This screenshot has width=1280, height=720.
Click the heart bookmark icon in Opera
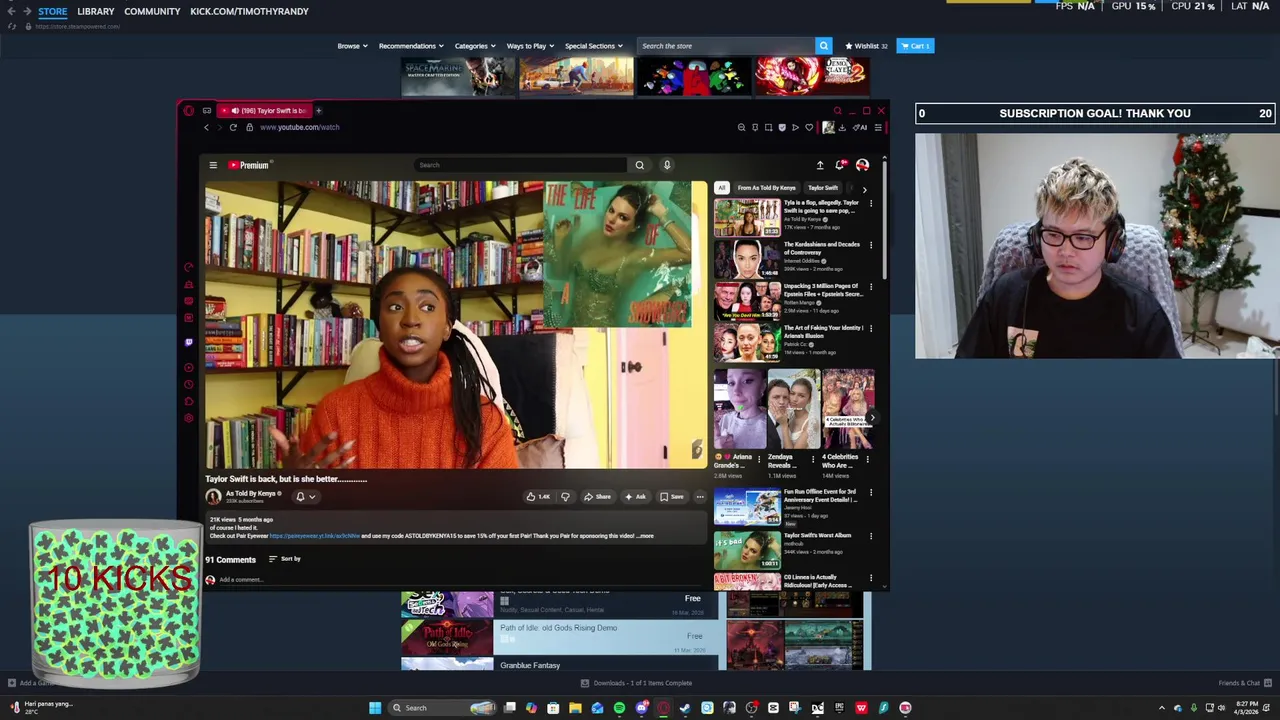(x=809, y=127)
